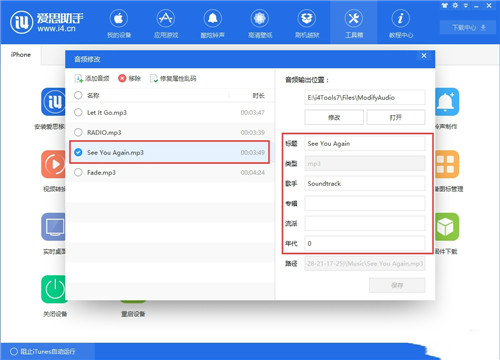Click the 年代 year field showing 0
This screenshot has width=500, height=360.
click(365, 243)
